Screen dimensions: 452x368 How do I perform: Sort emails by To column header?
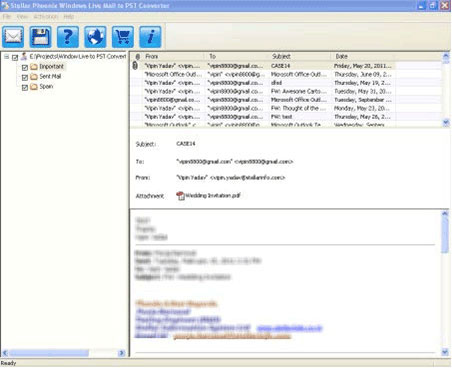pyautogui.click(x=237, y=56)
